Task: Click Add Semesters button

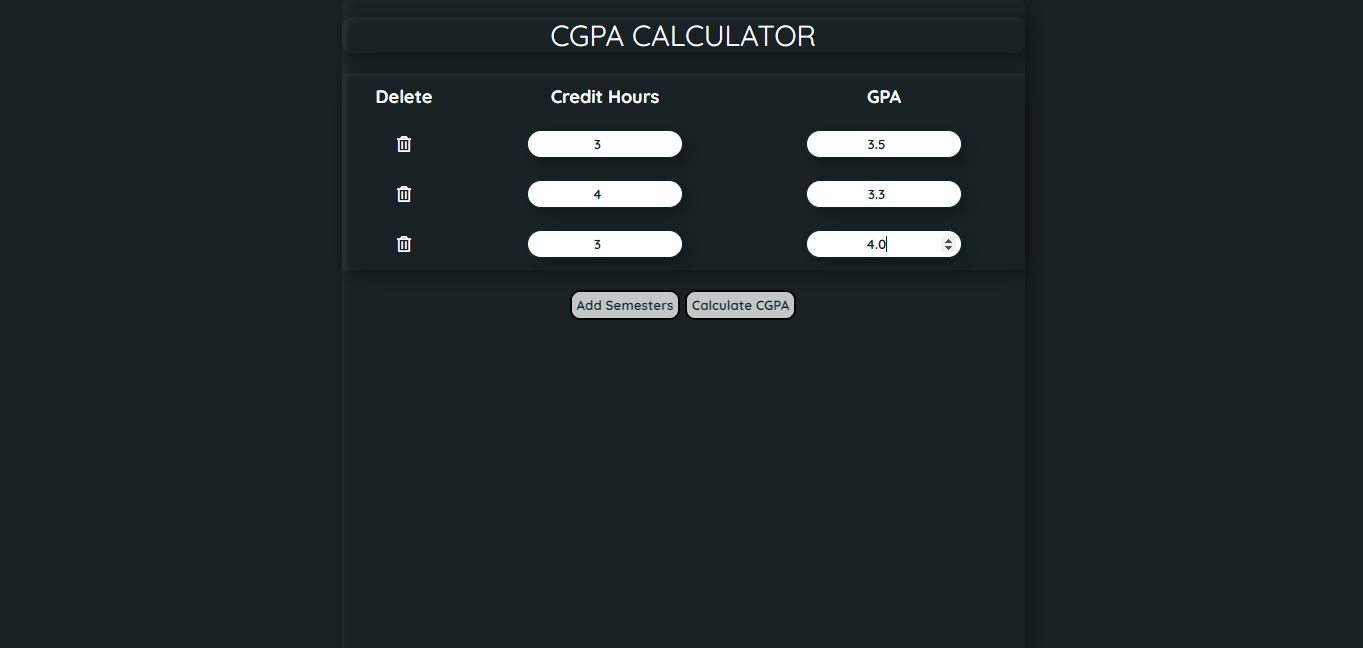Action: tap(624, 305)
